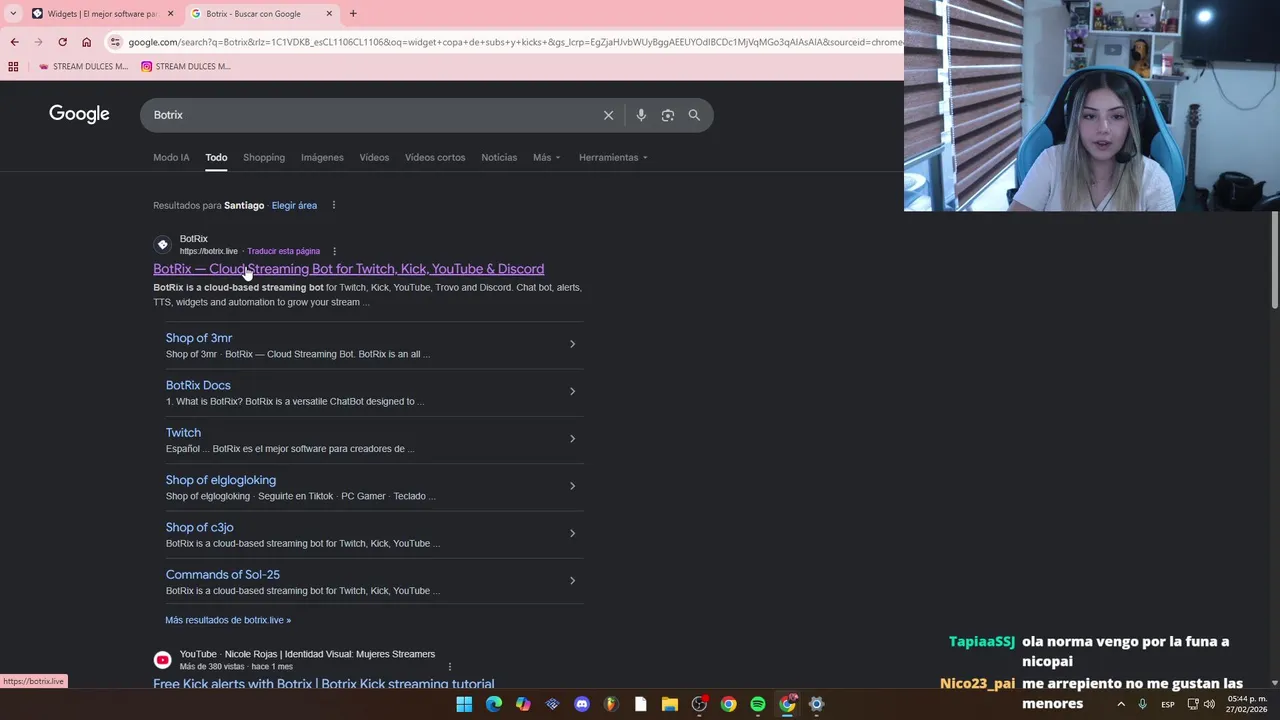
Task: Close the Widgets tab
Action: (x=170, y=14)
